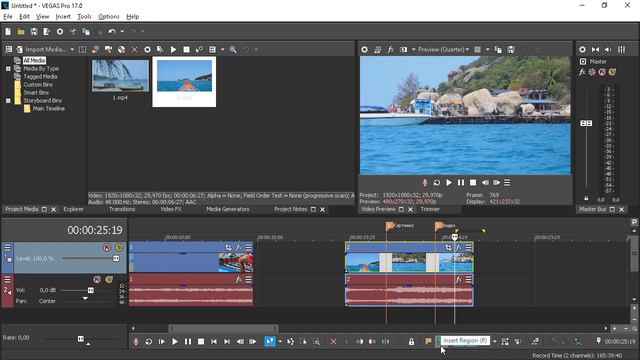Screen dimensions: 640x360
Task: Open Project Properties gear in main toolbar
Action: click(60, 31)
